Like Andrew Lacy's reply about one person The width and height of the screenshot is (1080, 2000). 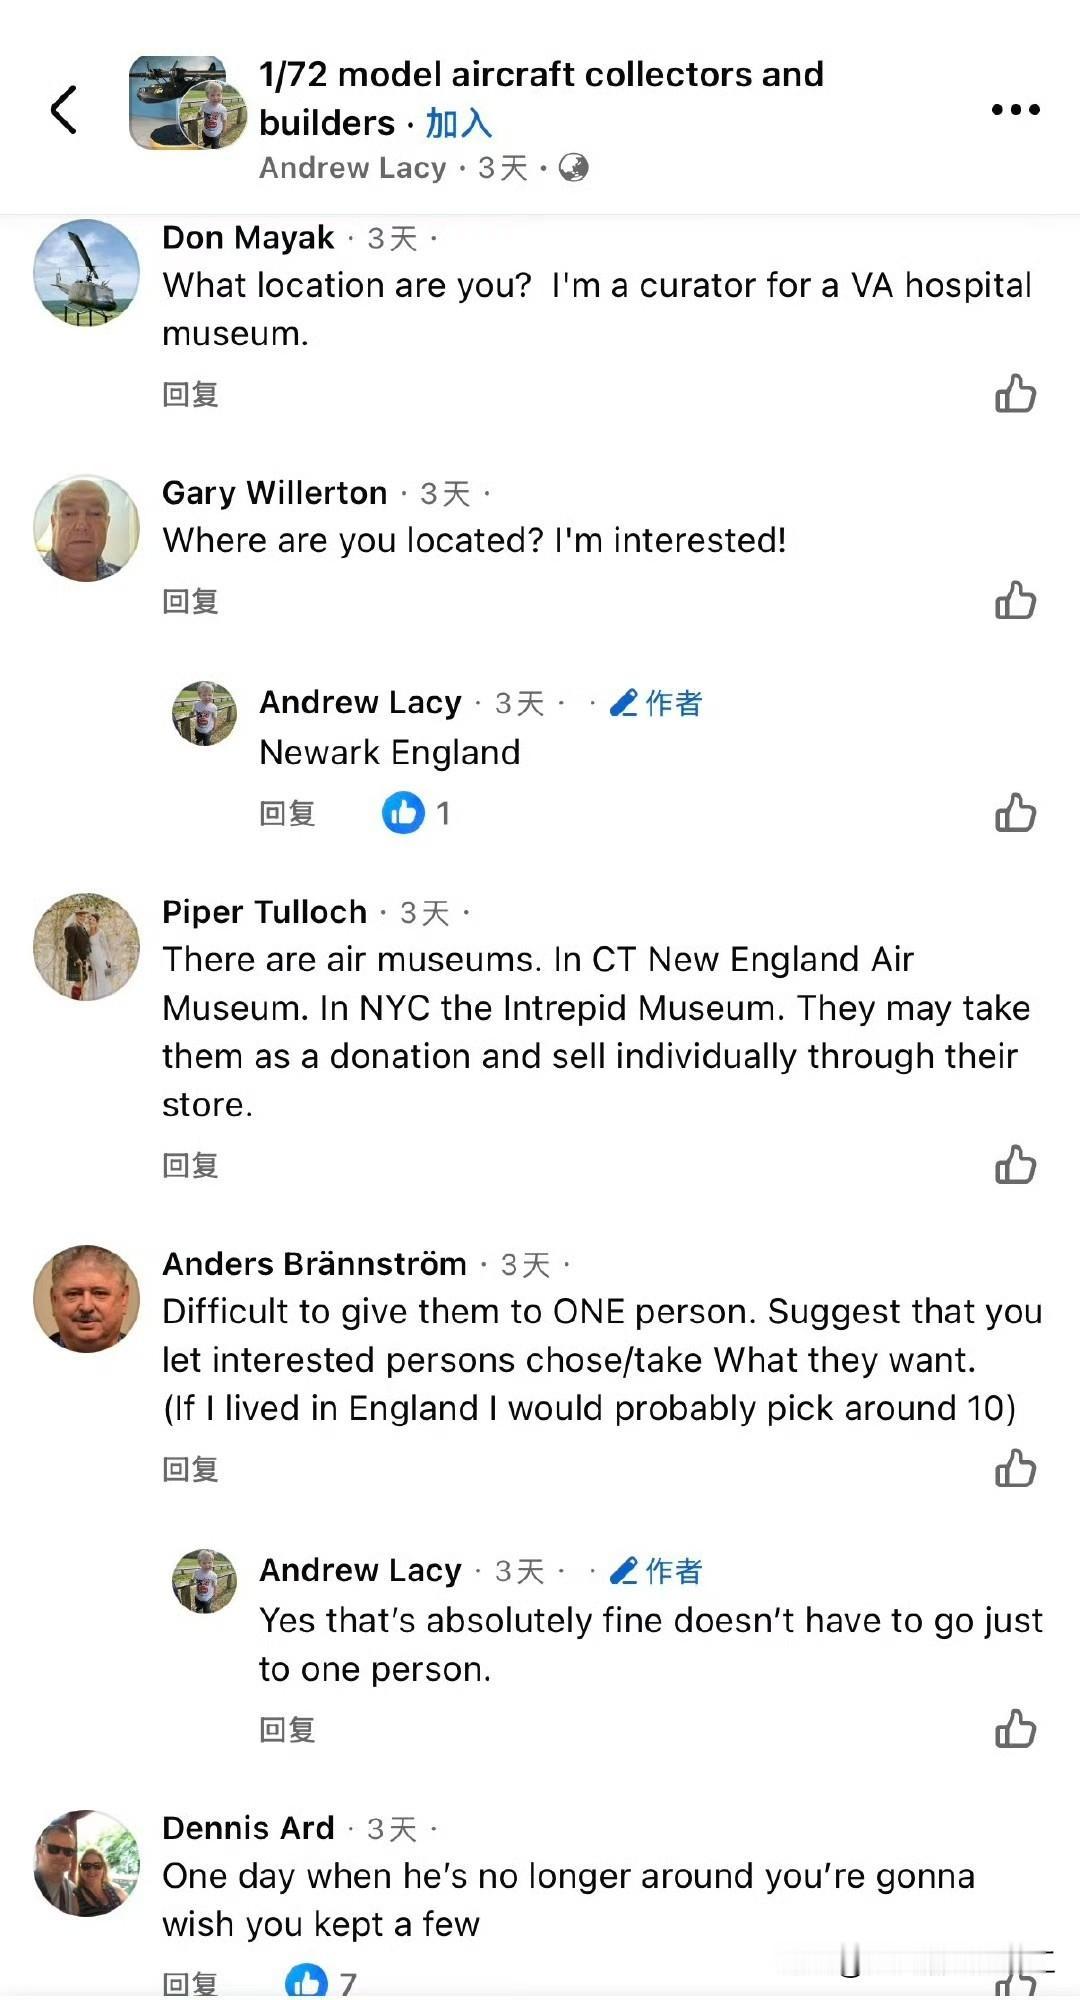coord(1015,1729)
